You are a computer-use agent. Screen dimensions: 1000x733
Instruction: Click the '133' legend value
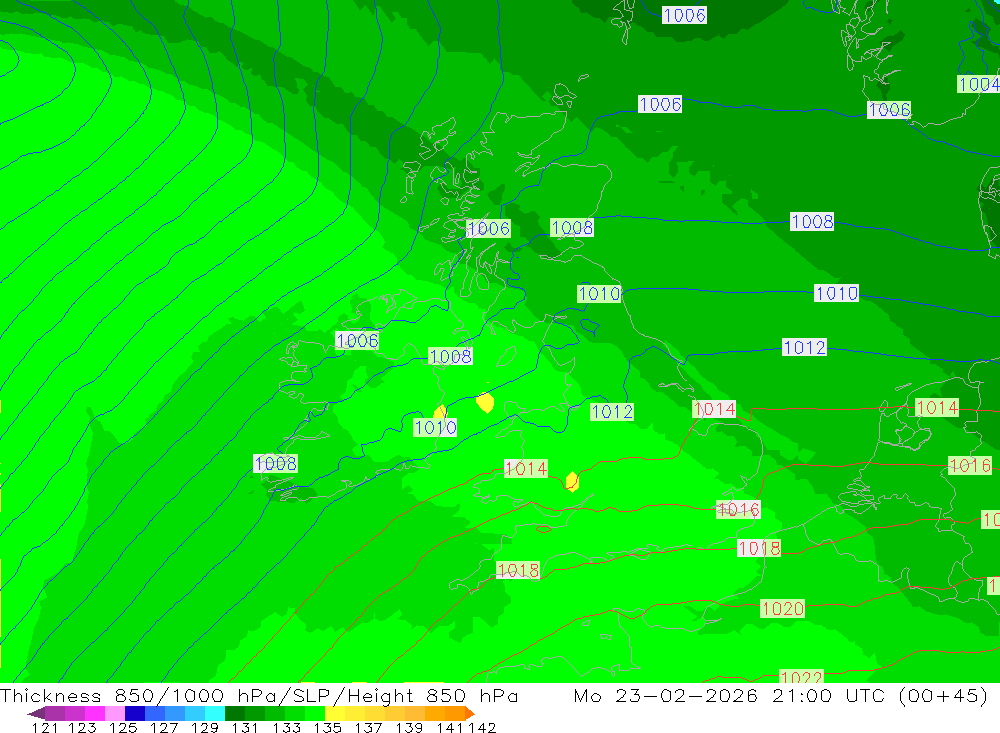[x=286, y=727]
